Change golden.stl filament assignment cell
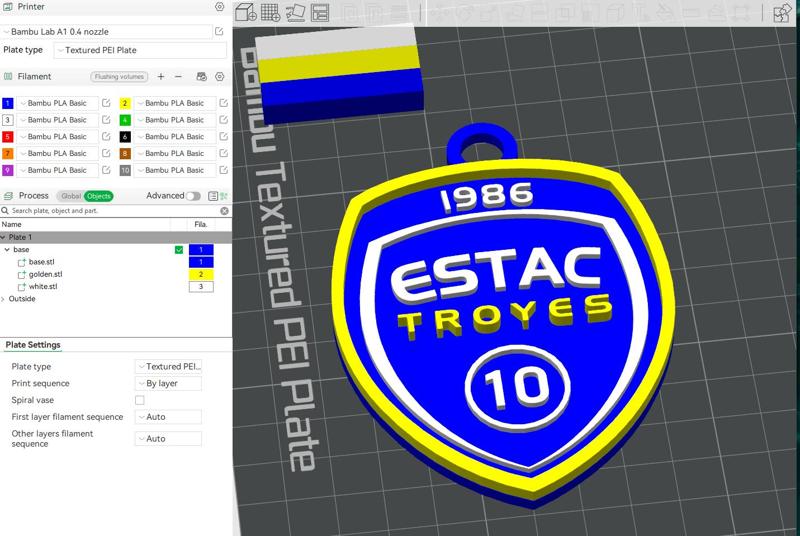800x536 pixels. tap(201, 274)
